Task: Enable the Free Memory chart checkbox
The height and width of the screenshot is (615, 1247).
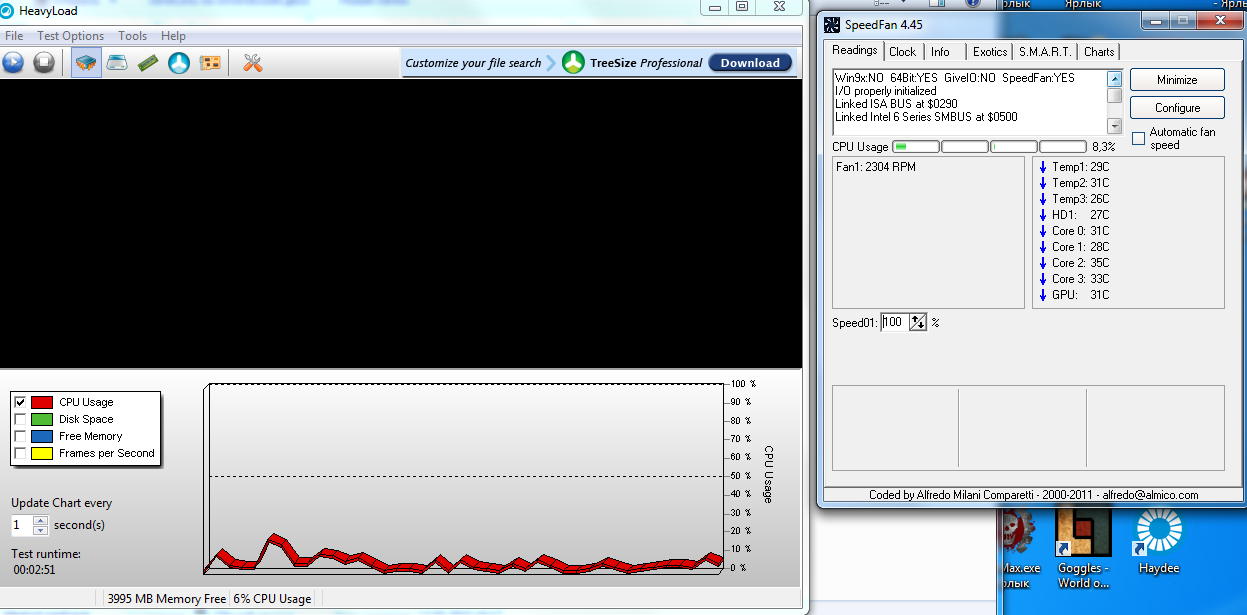Action: pyautogui.click(x=20, y=436)
